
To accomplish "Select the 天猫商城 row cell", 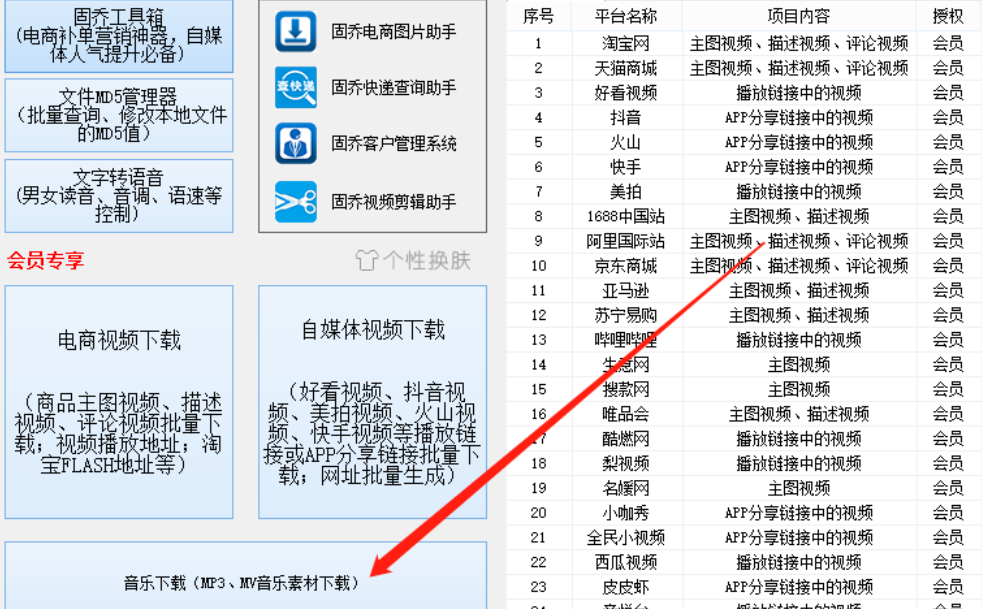I will [626, 68].
